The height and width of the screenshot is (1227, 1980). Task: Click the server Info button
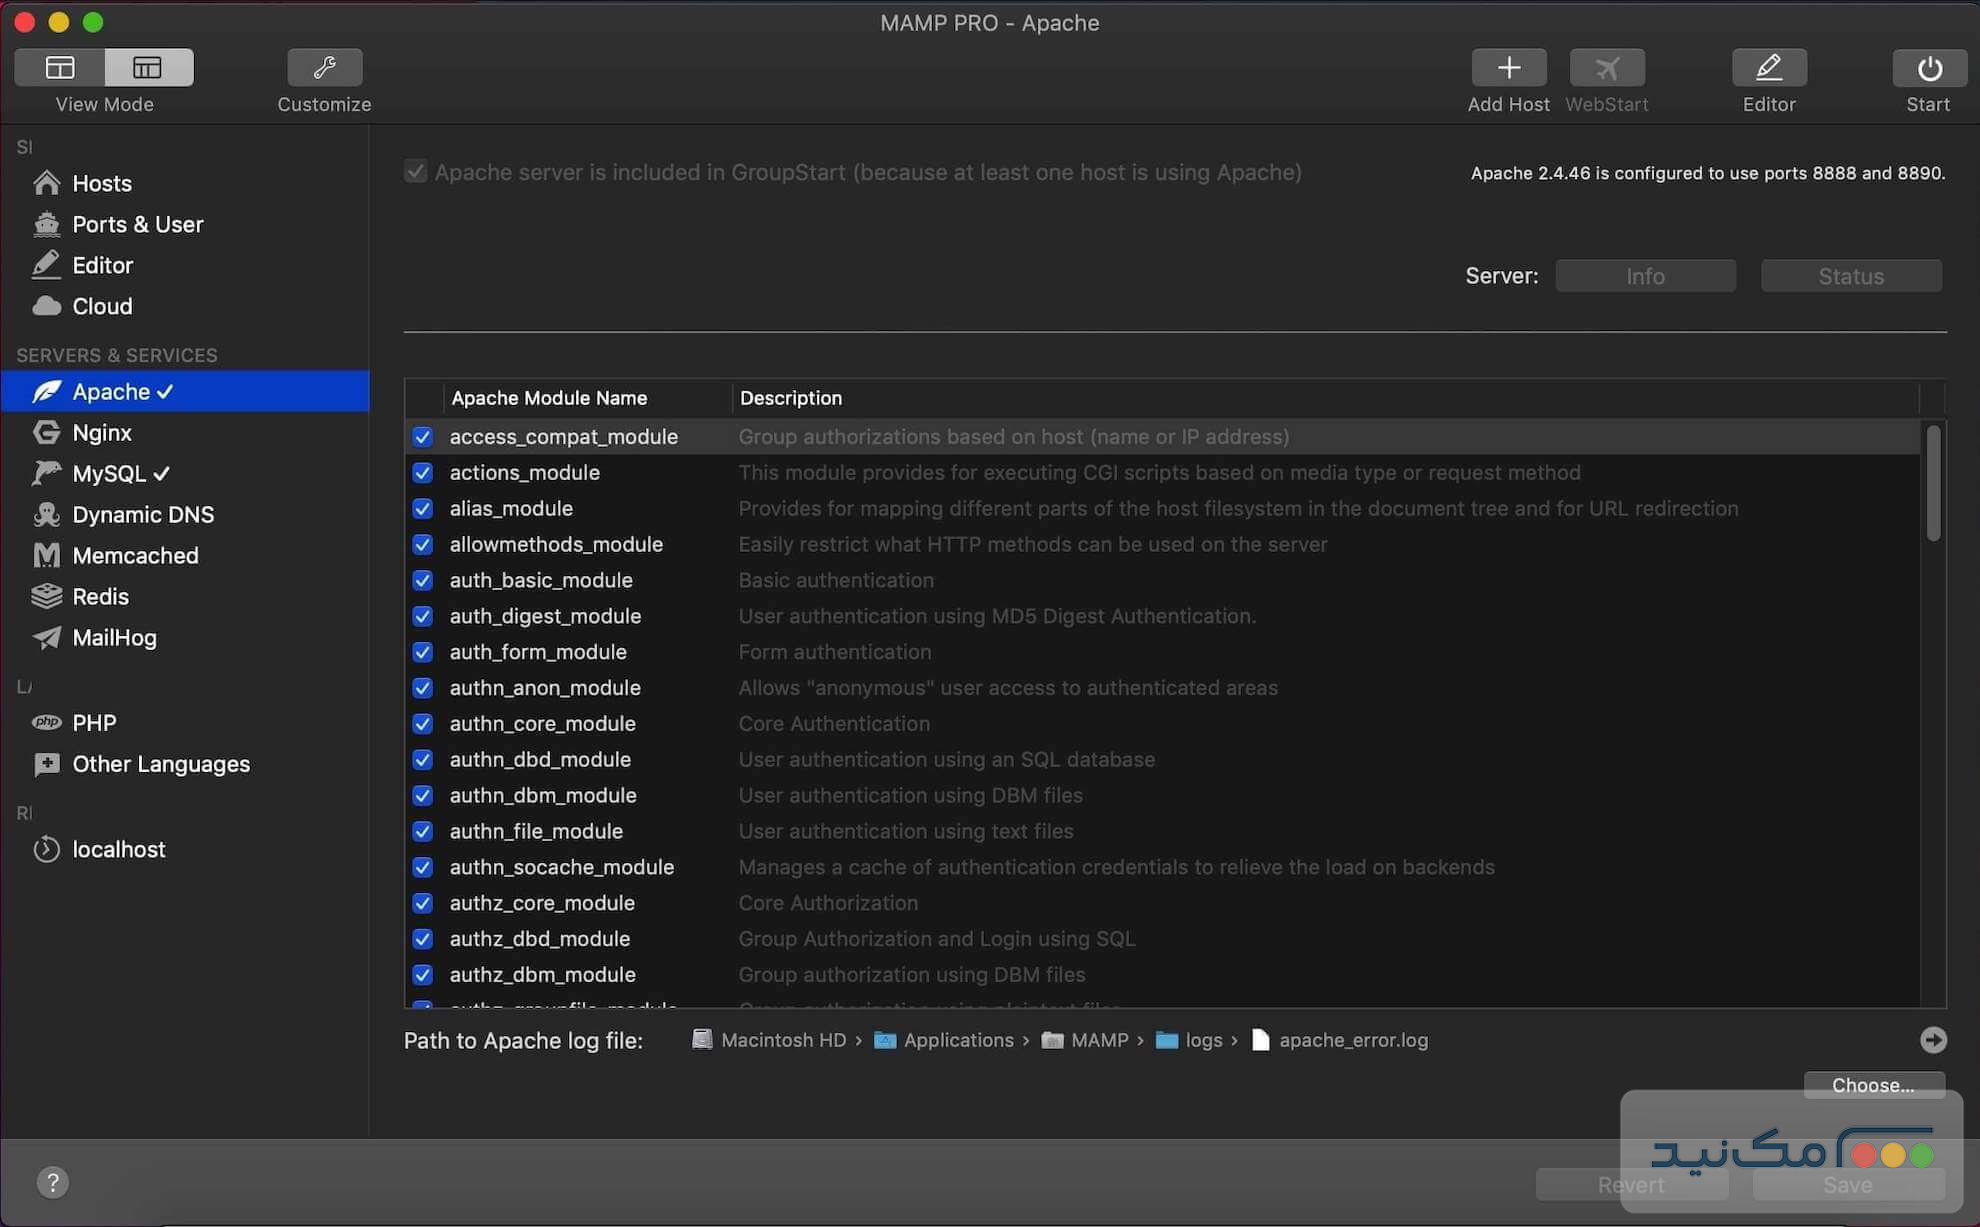point(1644,276)
